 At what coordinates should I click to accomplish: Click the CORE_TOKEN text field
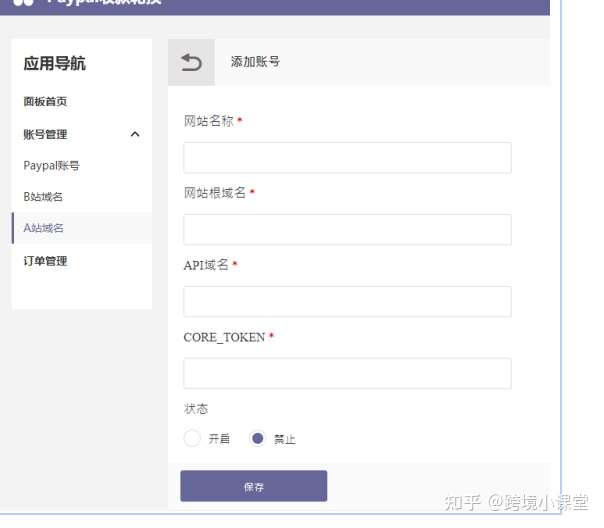347,374
